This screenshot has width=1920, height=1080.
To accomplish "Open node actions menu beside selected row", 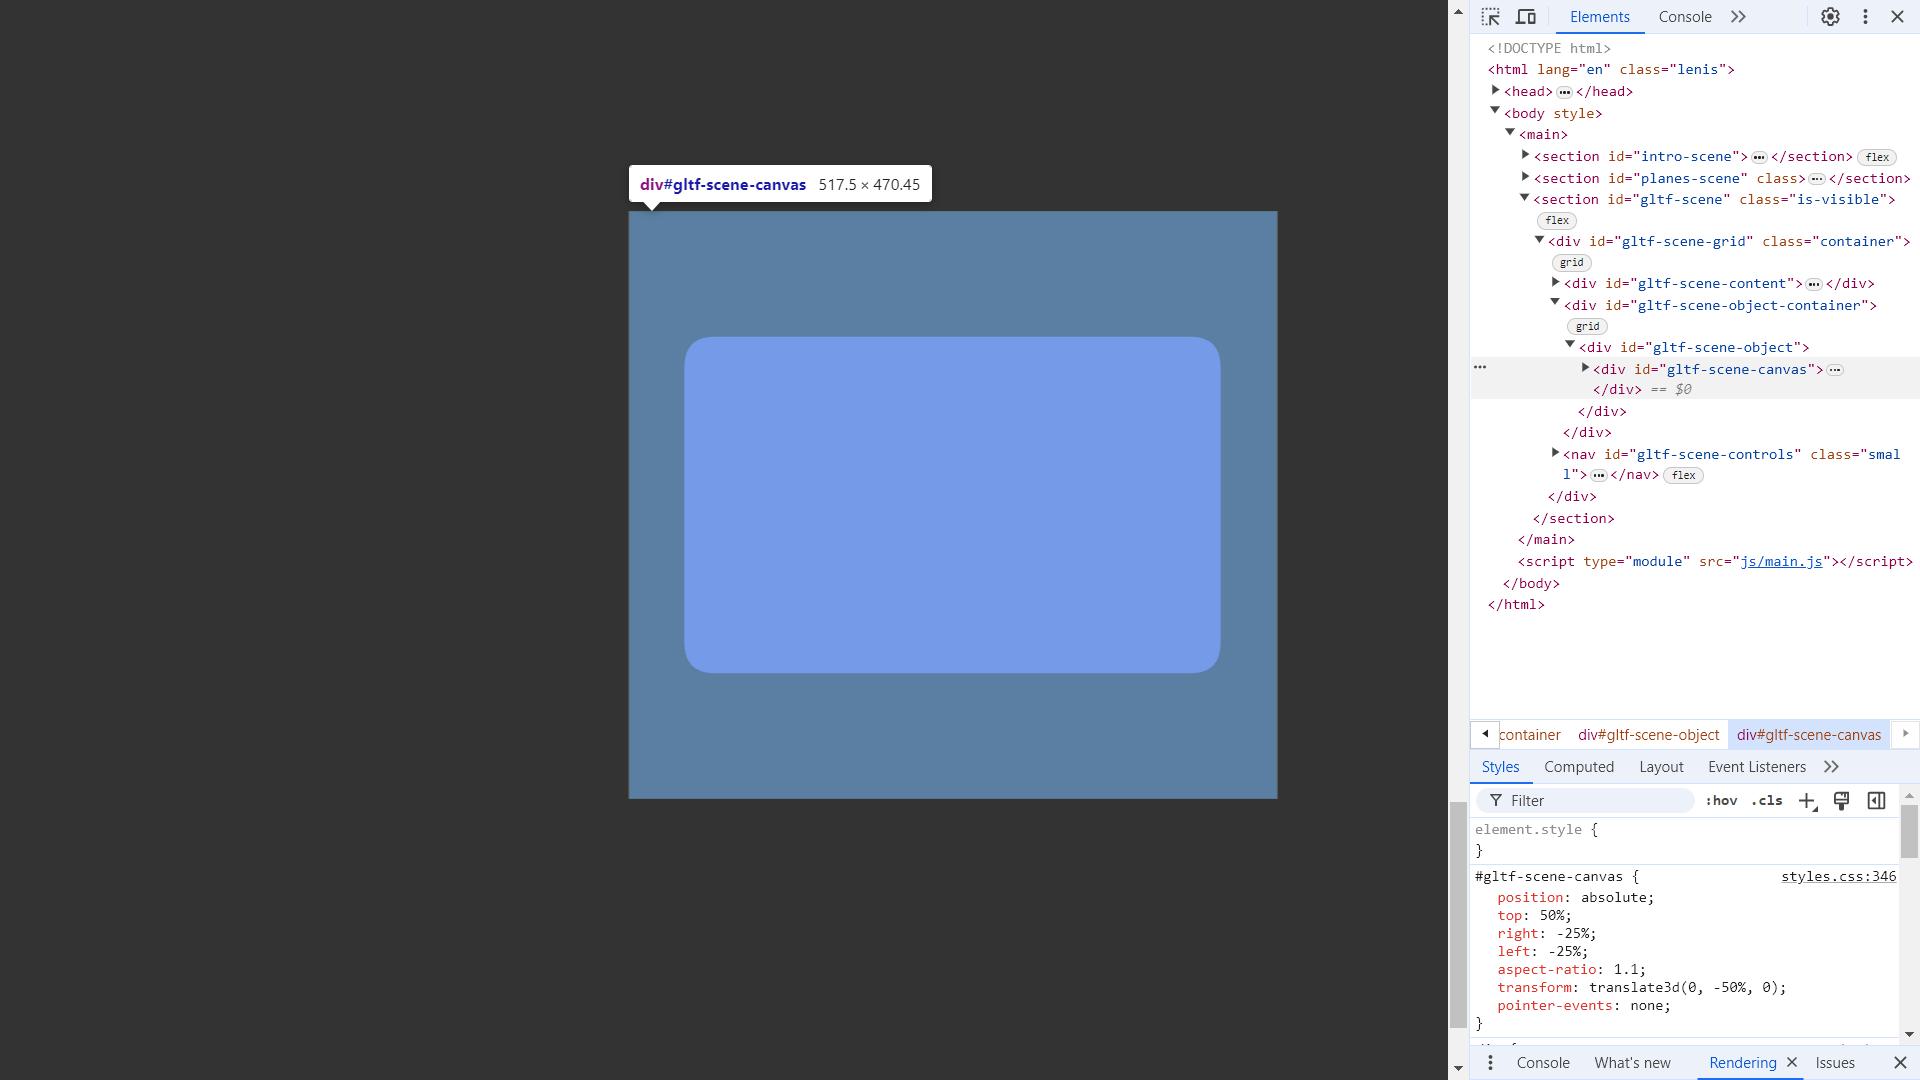I will pos(1481,367).
